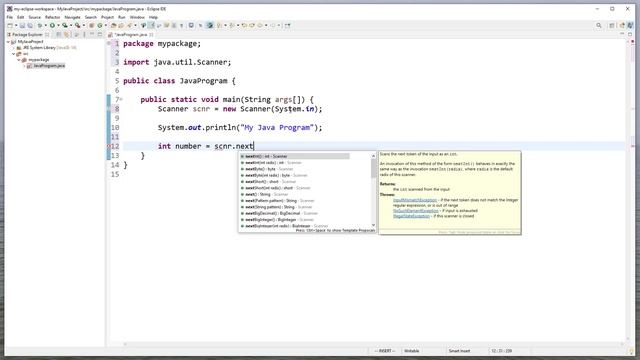
Task: Close the JavaProgram.java editor tab
Action: point(151,35)
